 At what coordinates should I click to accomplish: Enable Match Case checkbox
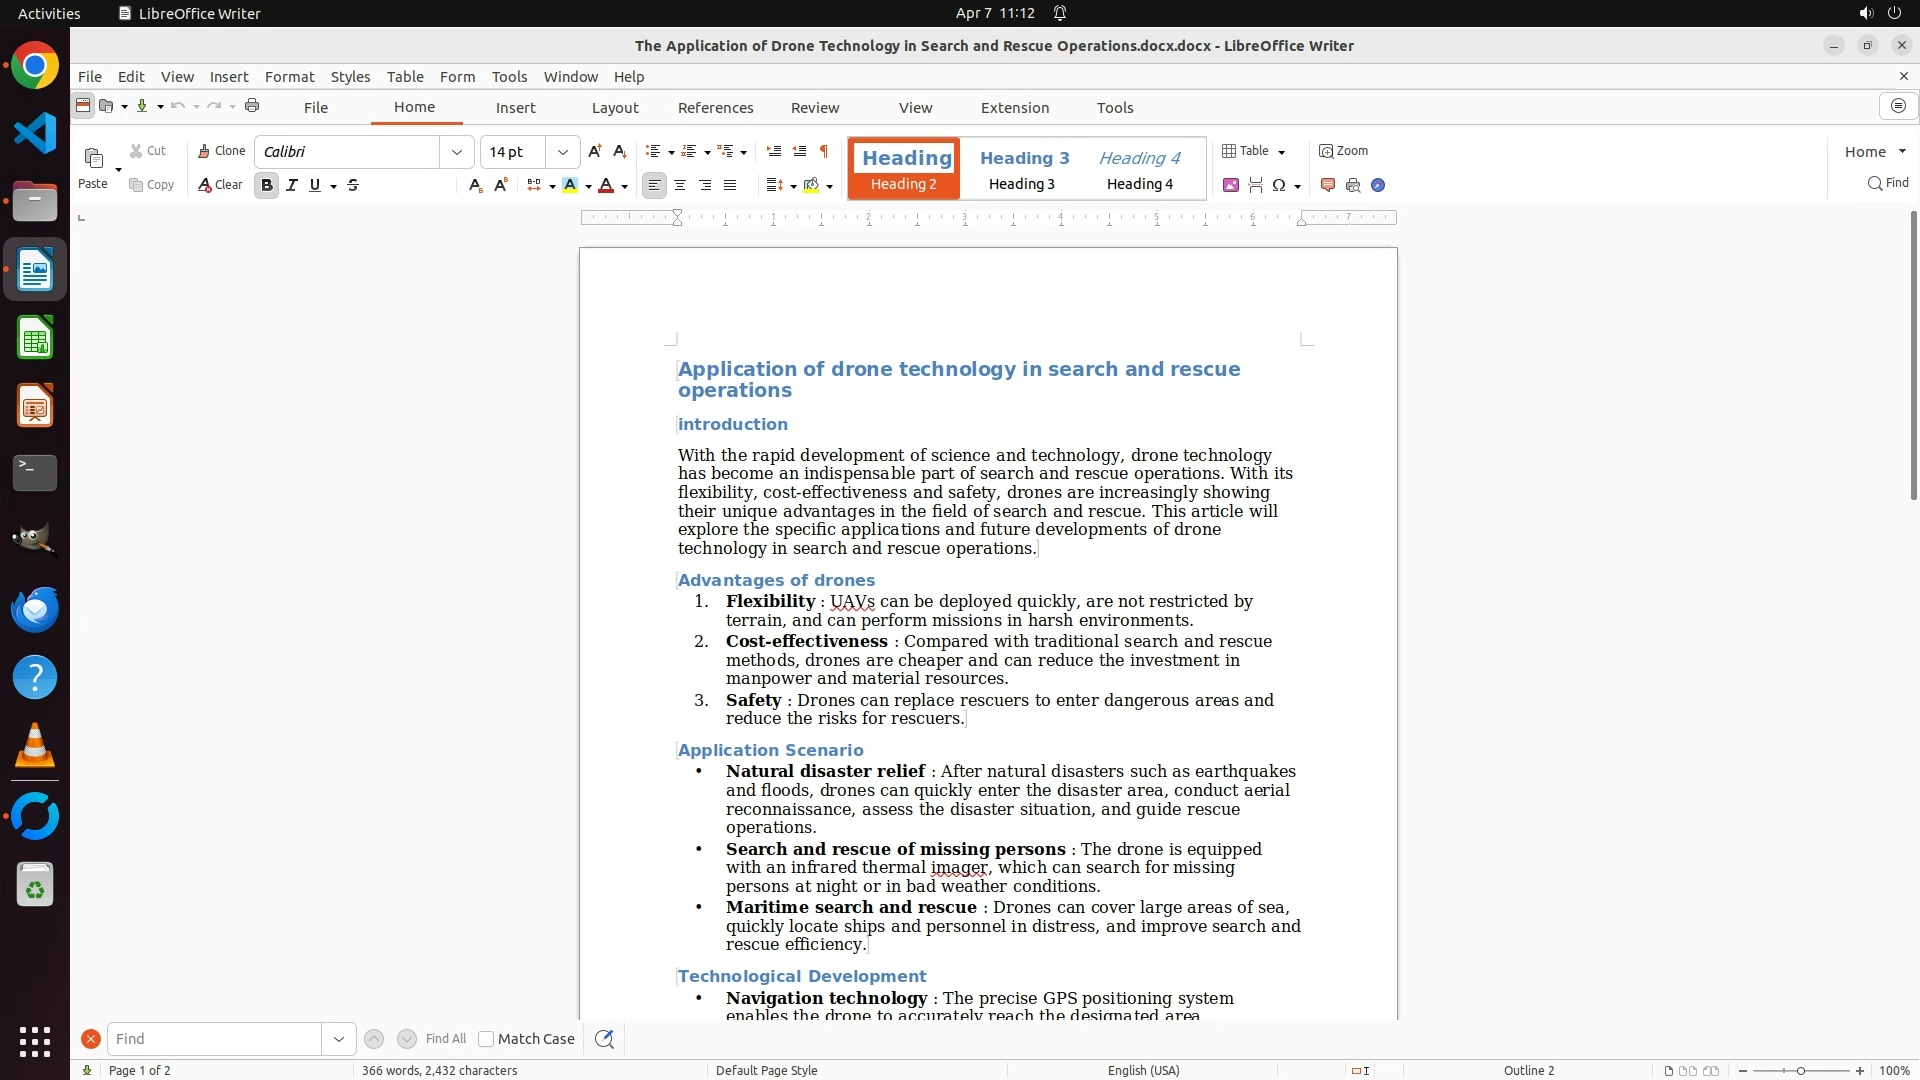[x=486, y=1039]
